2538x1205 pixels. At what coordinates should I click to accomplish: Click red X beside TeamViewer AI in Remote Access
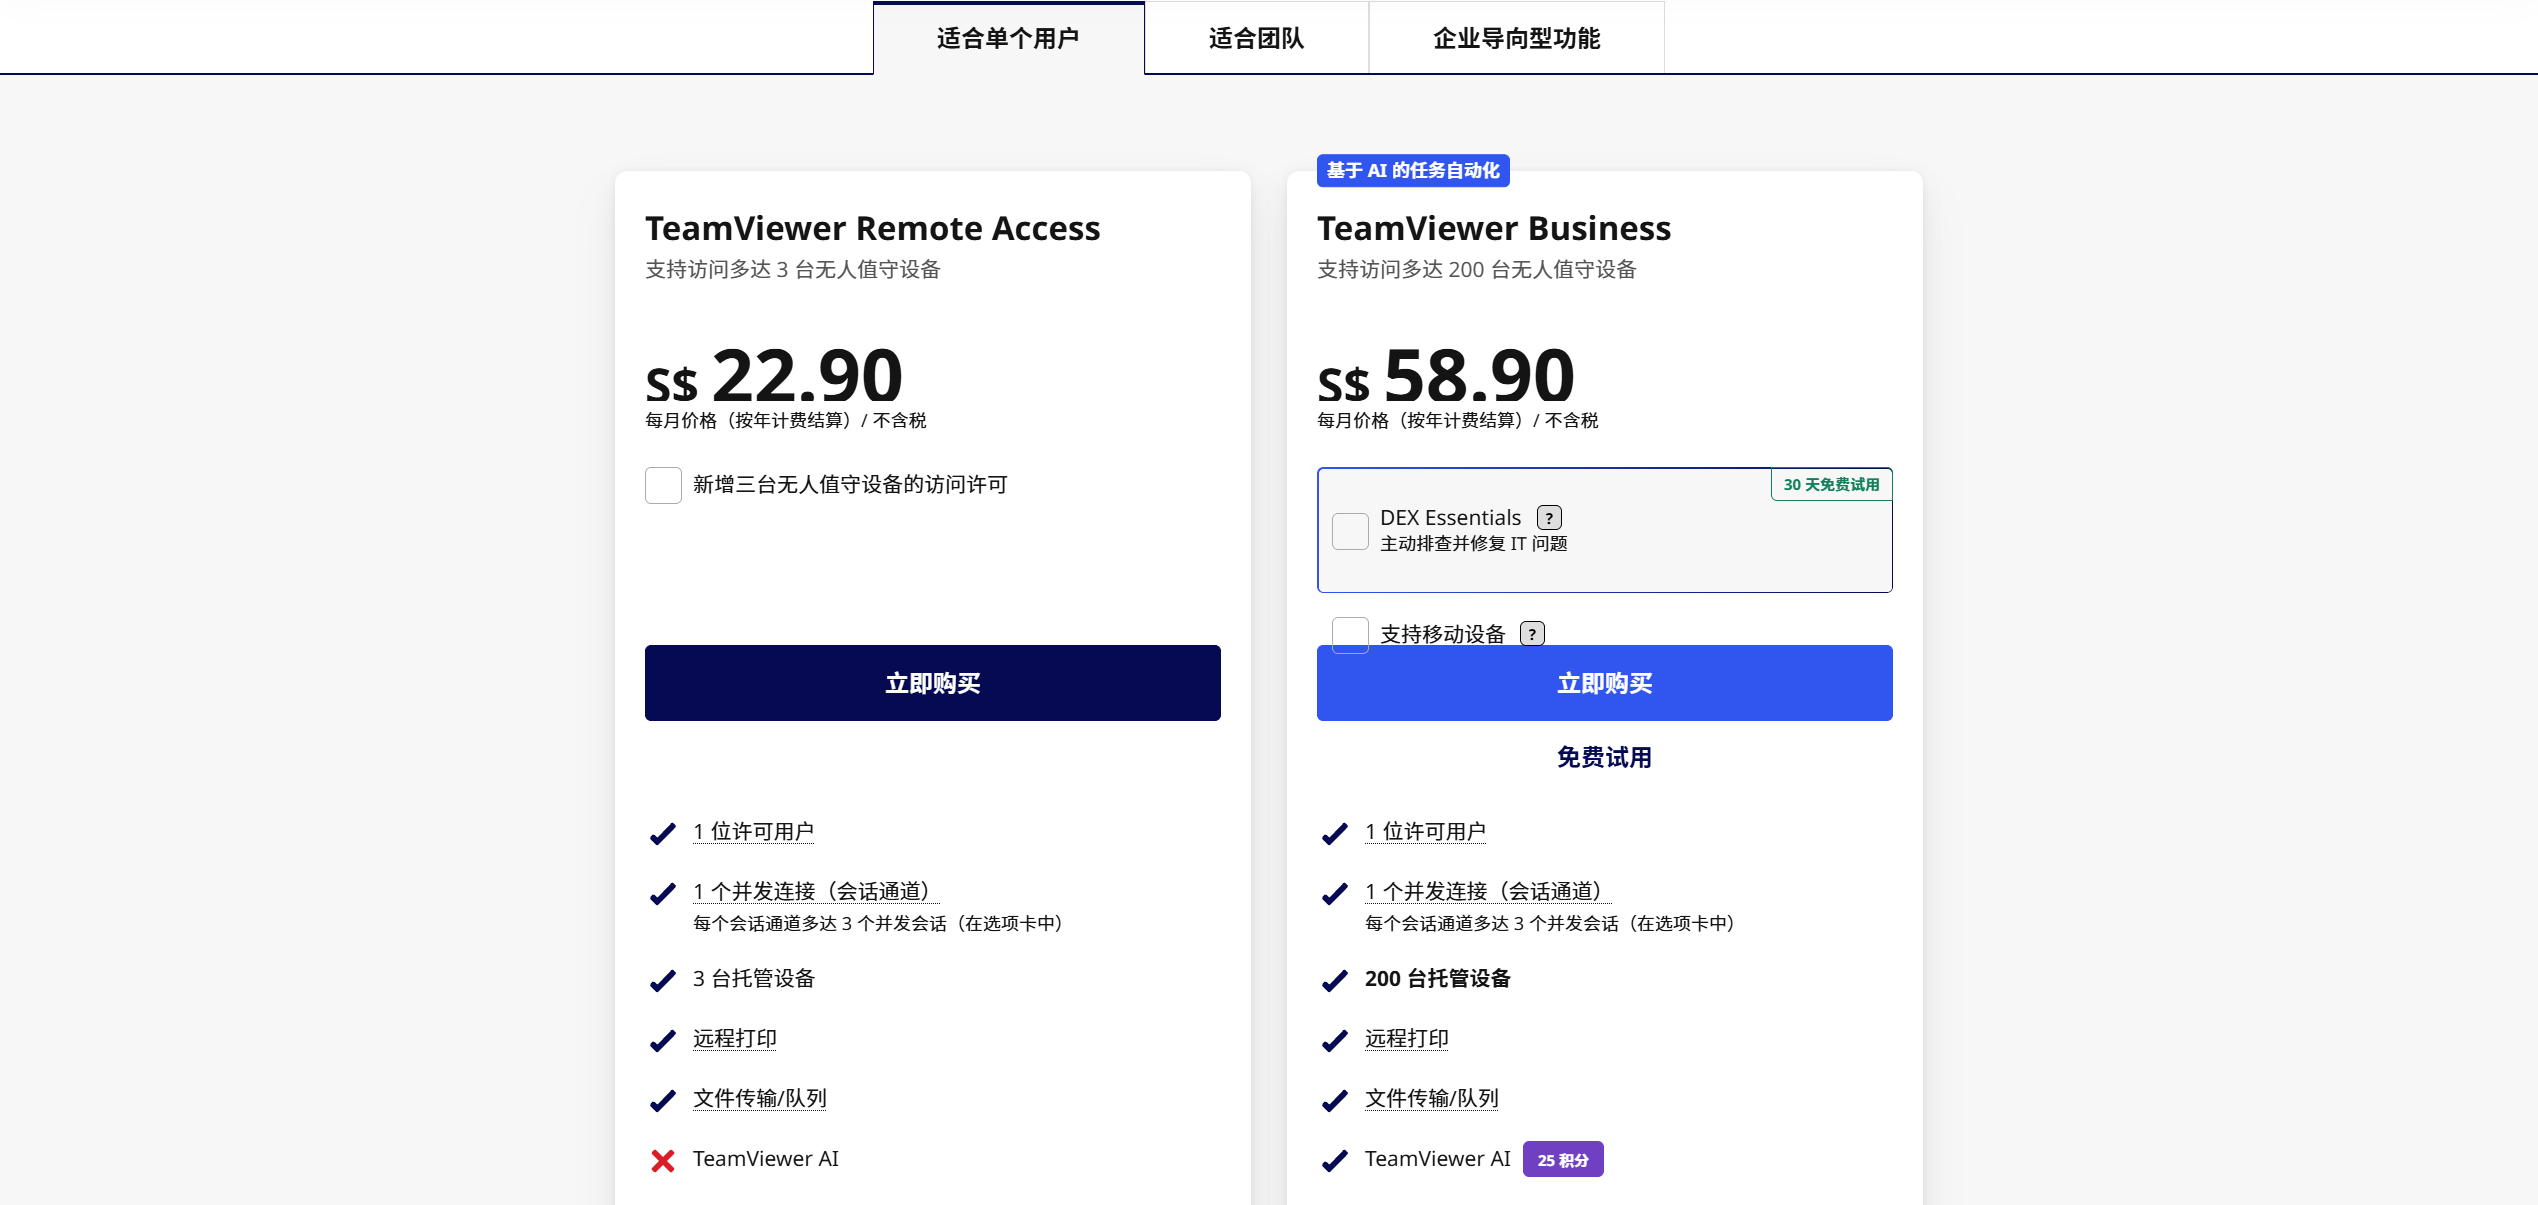[x=662, y=1160]
